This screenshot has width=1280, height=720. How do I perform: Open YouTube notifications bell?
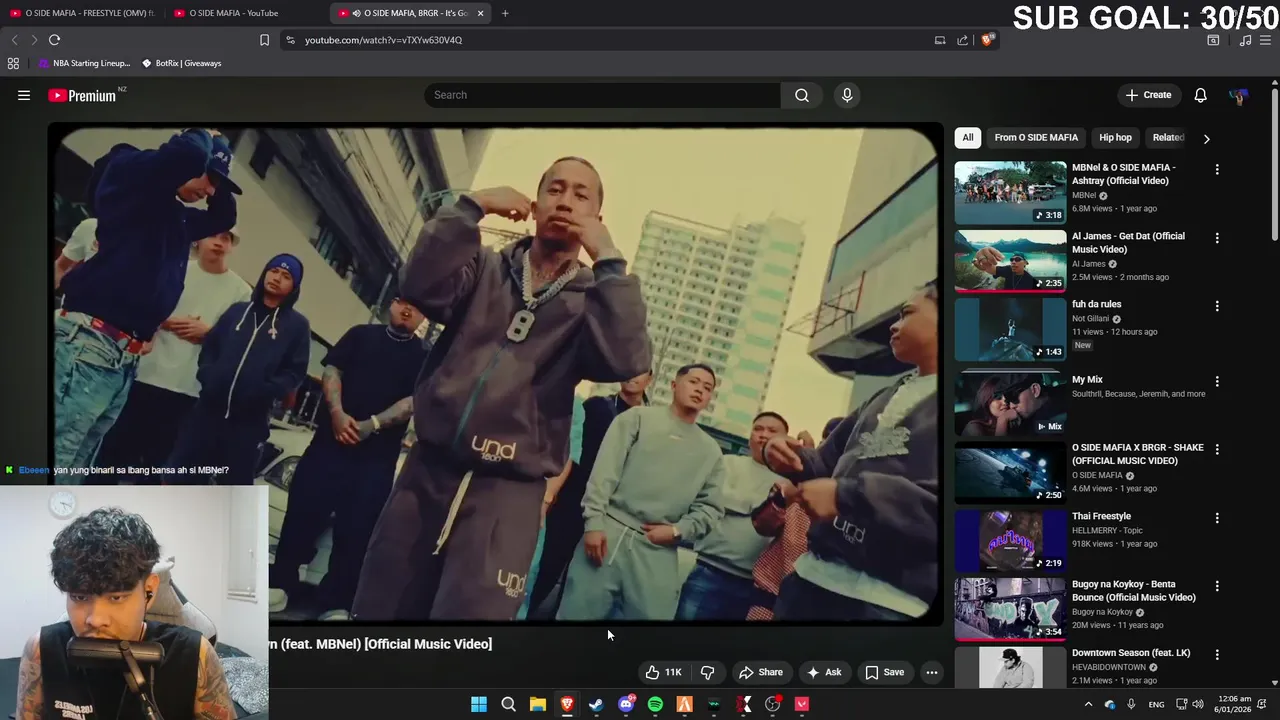[x=1200, y=95]
